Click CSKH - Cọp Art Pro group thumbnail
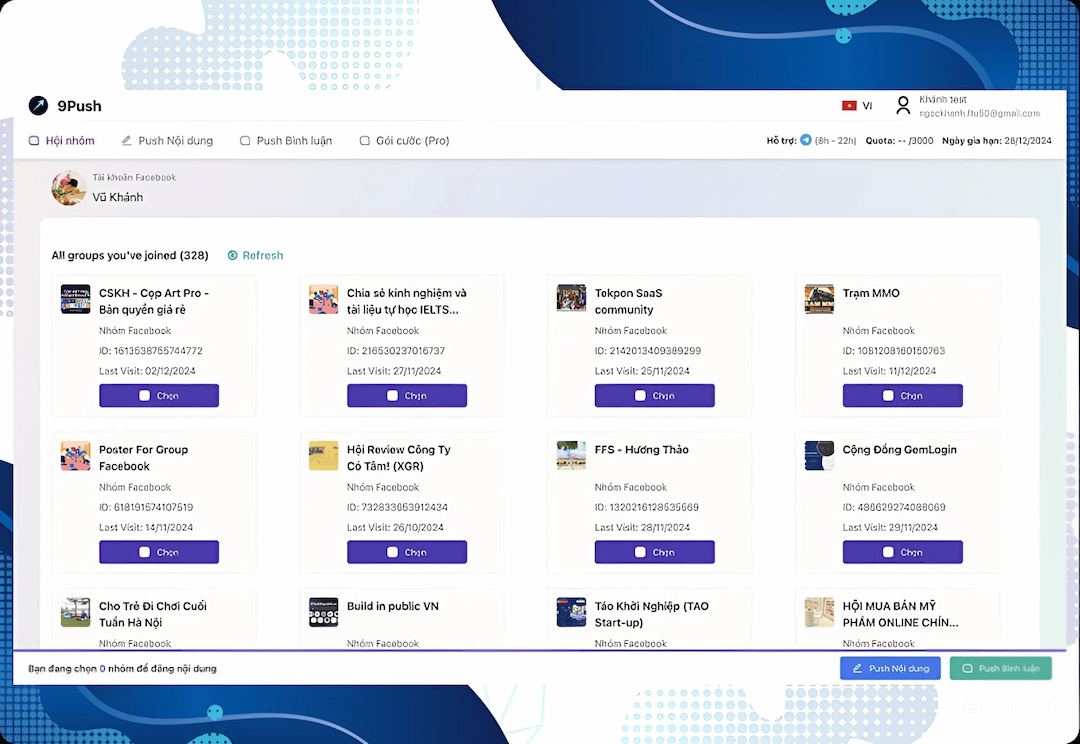The height and width of the screenshot is (744, 1080). [76, 299]
